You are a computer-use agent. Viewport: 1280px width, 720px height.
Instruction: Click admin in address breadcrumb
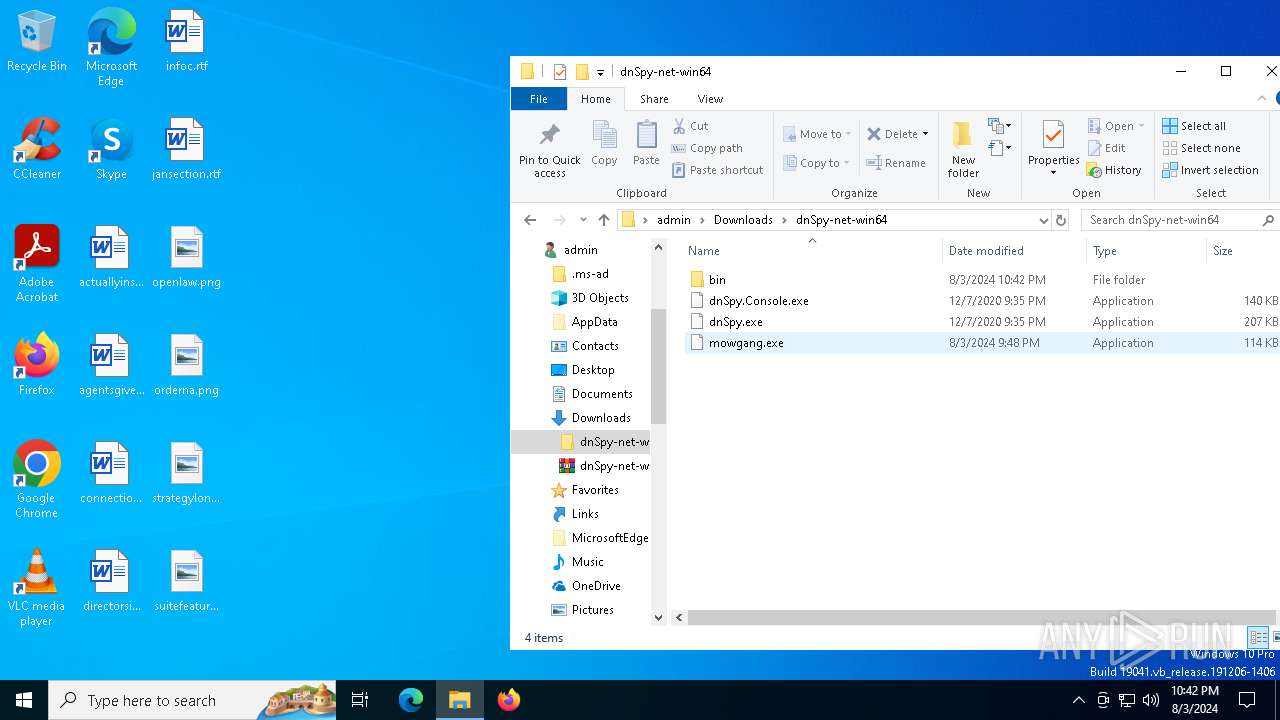click(673, 220)
